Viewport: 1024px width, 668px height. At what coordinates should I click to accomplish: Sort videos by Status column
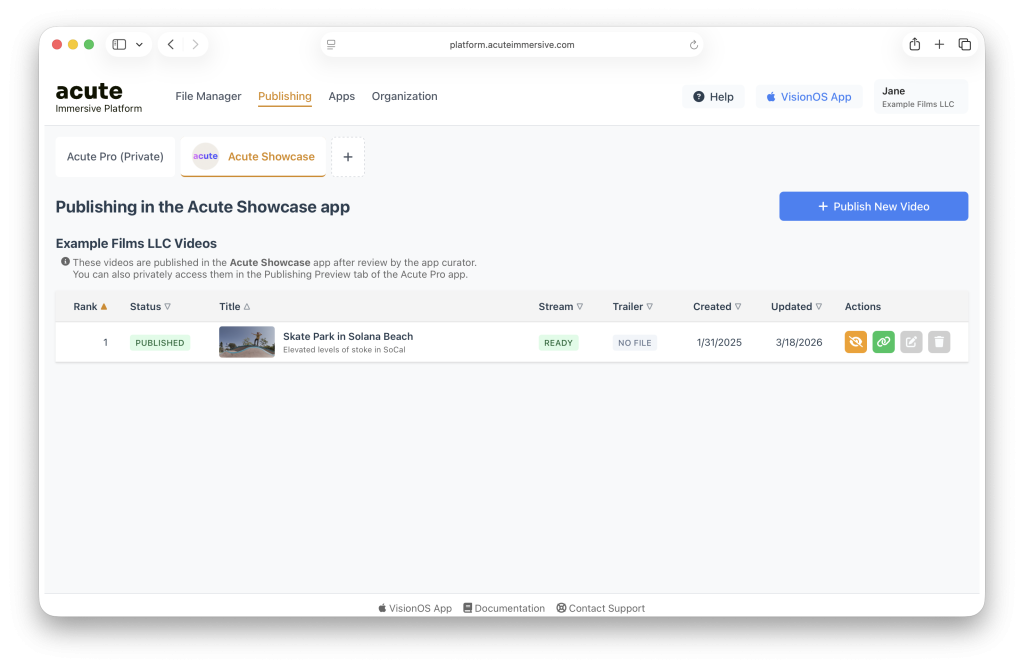click(150, 307)
